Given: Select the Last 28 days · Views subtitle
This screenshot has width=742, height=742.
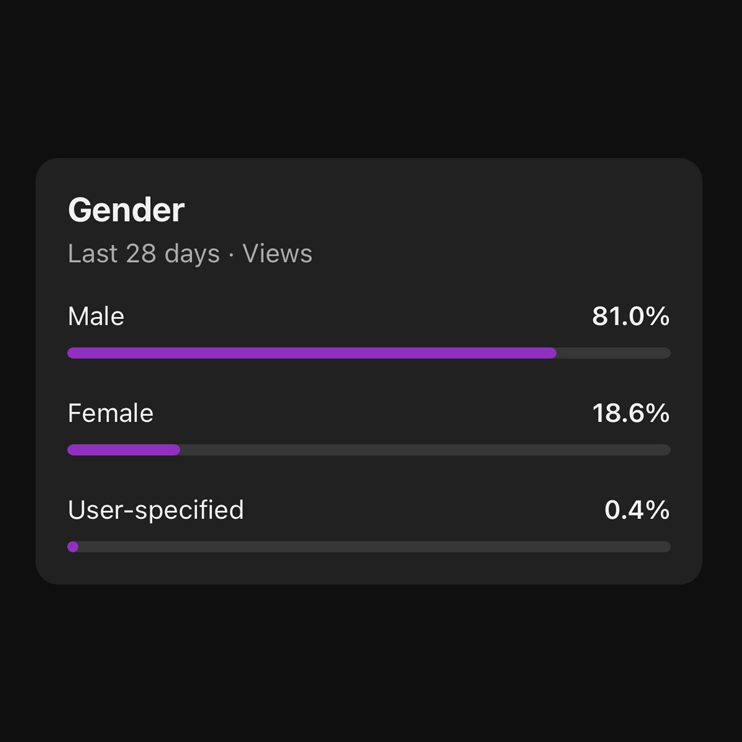Looking at the screenshot, I should click(190, 253).
